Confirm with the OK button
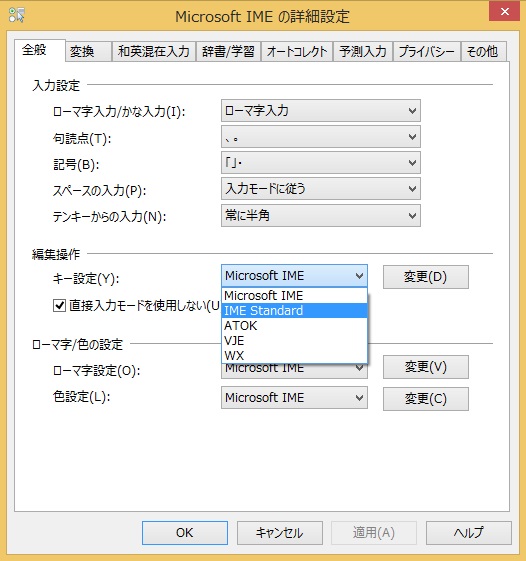 pos(185,533)
